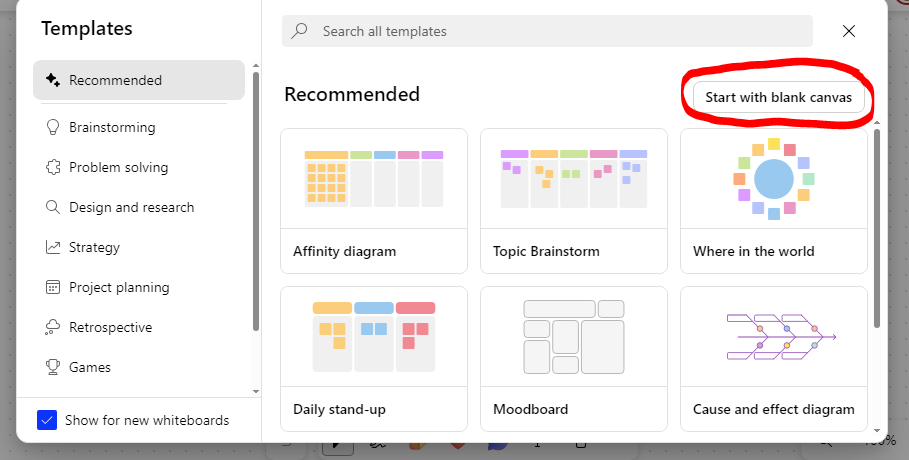909x460 pixels.
Task: Click Search all templates field
Action: pos(547,31)
